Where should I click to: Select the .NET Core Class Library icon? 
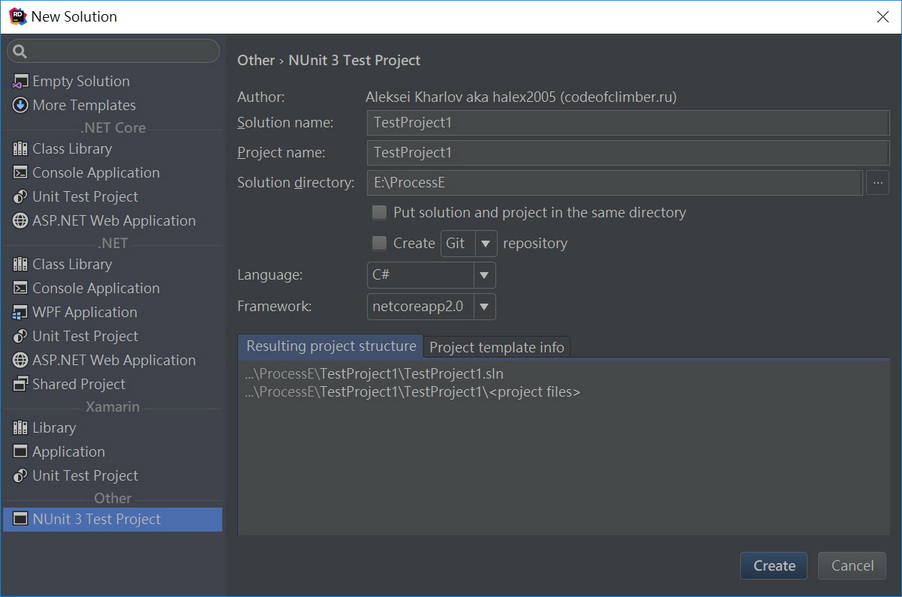click(x=20, y=149)
